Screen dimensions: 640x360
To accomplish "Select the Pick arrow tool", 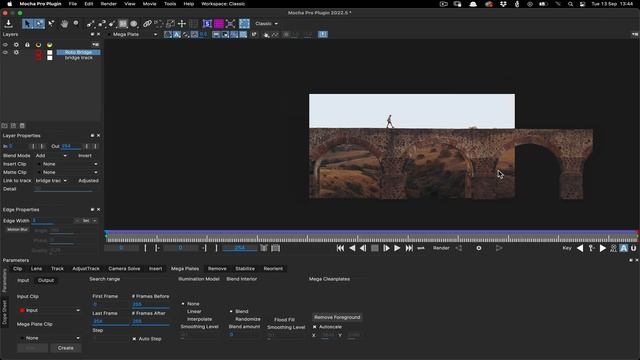I will [x=27, y=24].
